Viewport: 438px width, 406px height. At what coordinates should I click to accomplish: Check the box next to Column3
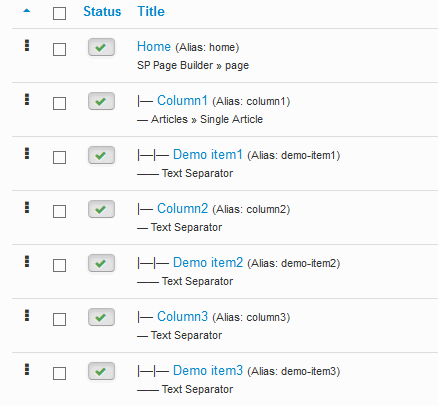point(59,320)
